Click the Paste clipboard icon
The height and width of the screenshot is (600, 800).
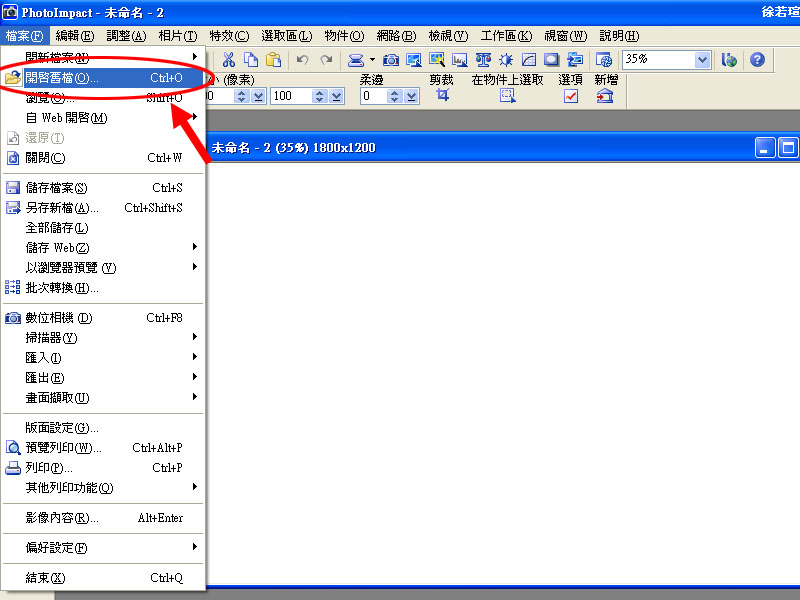(273, 60)
